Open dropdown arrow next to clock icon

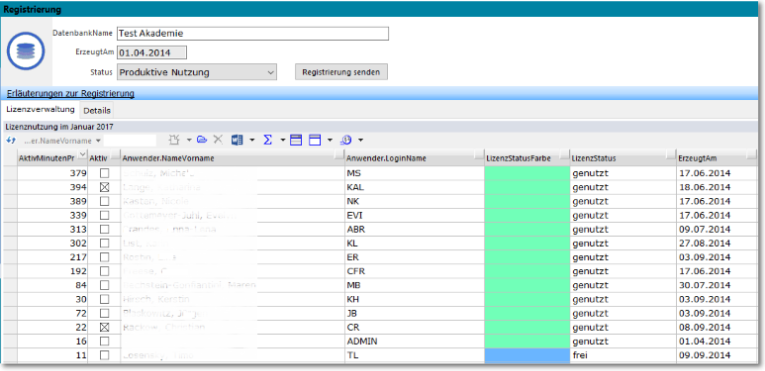pyautogui.click(x=361, y=141)
